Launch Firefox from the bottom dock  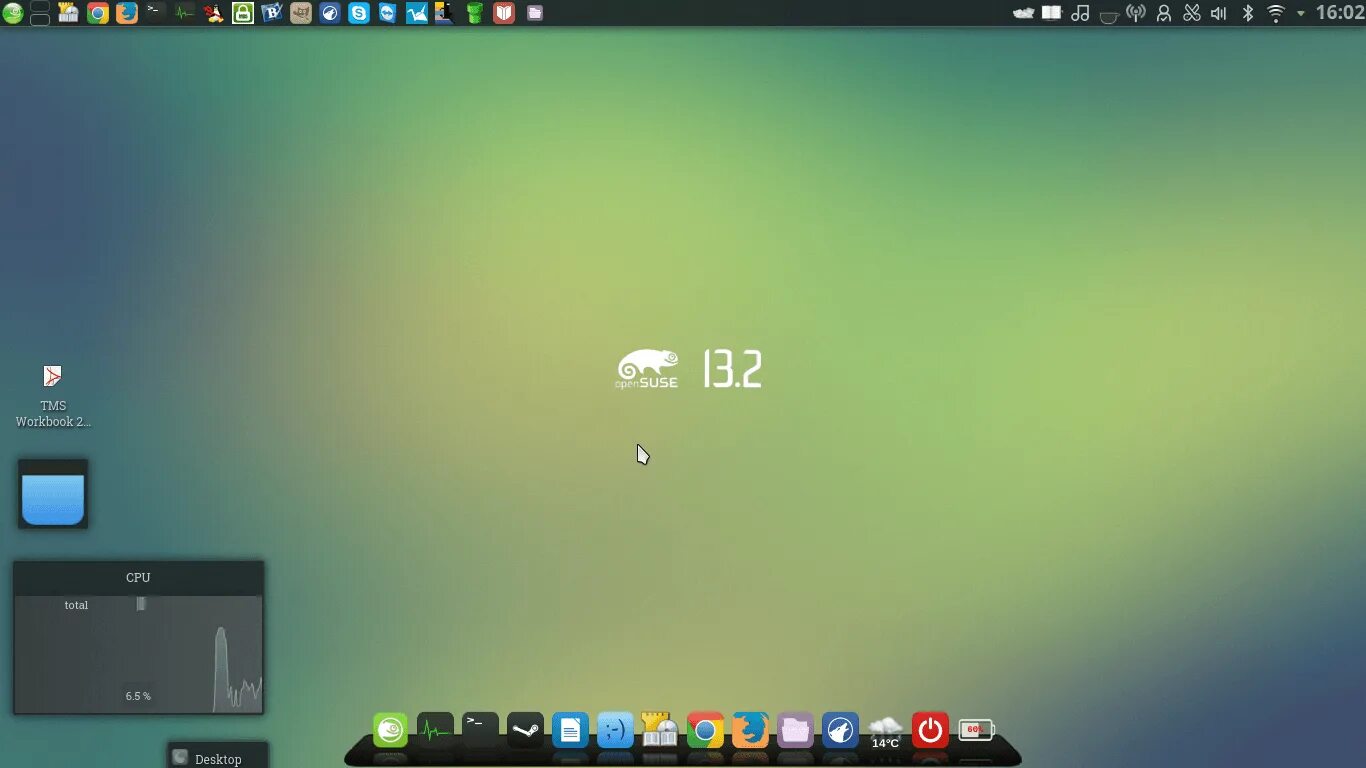[750, 730]
